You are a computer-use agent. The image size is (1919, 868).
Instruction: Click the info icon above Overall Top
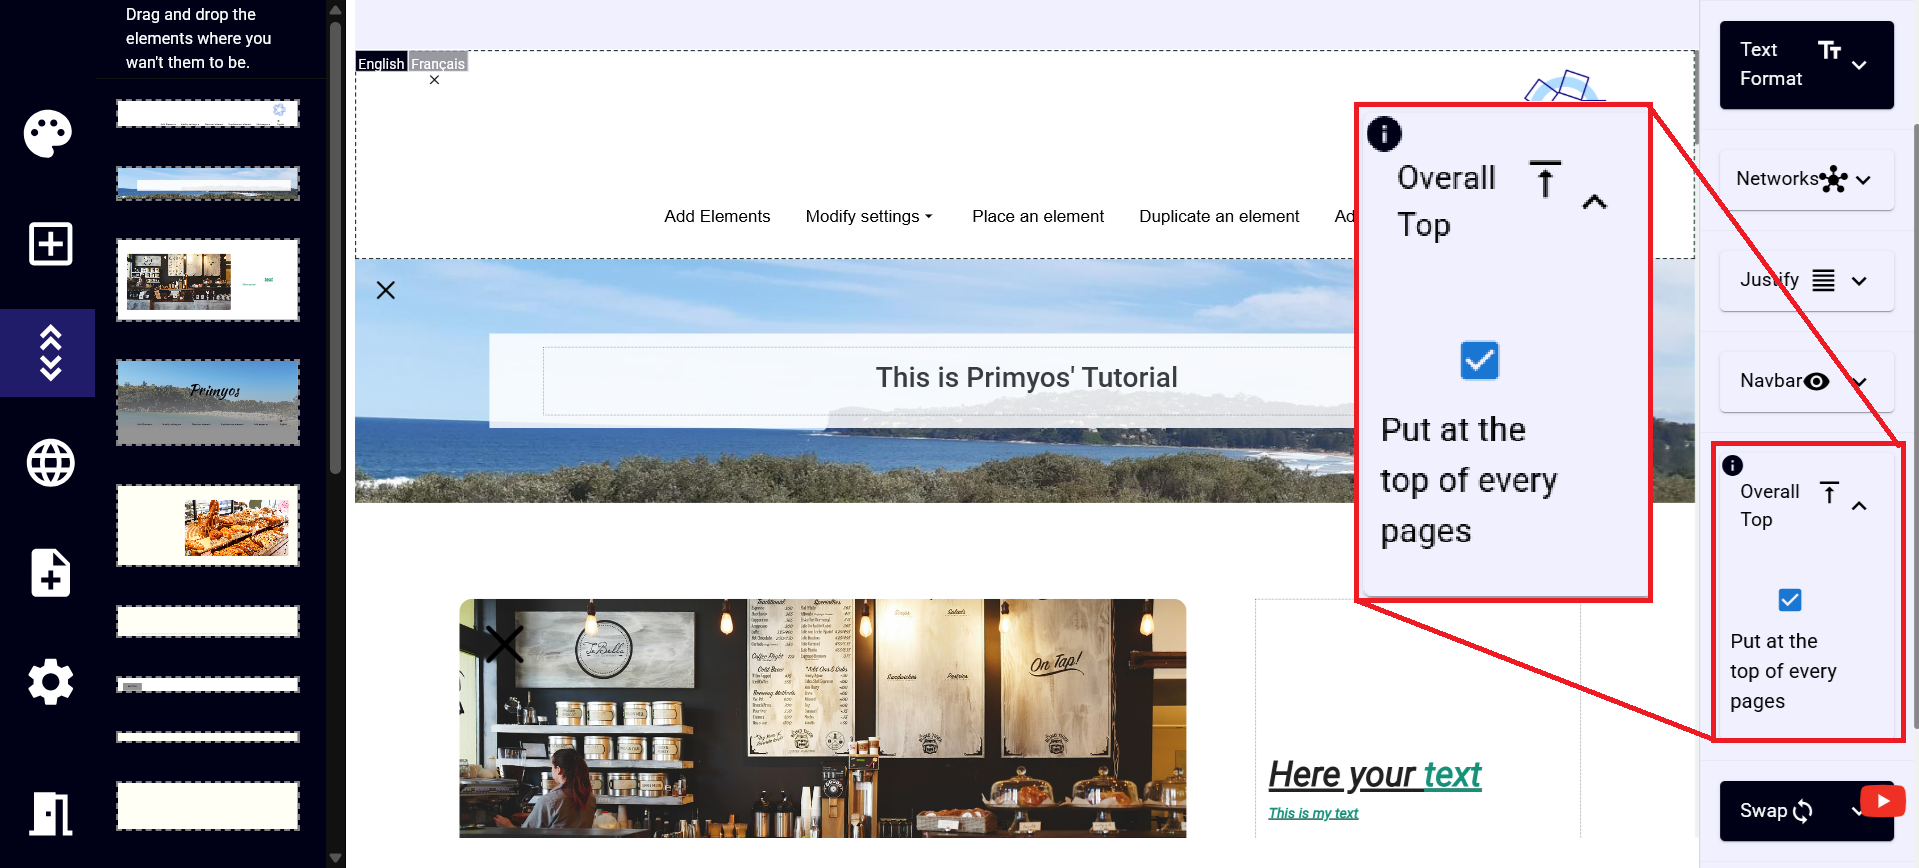[x=1732, y=466]
